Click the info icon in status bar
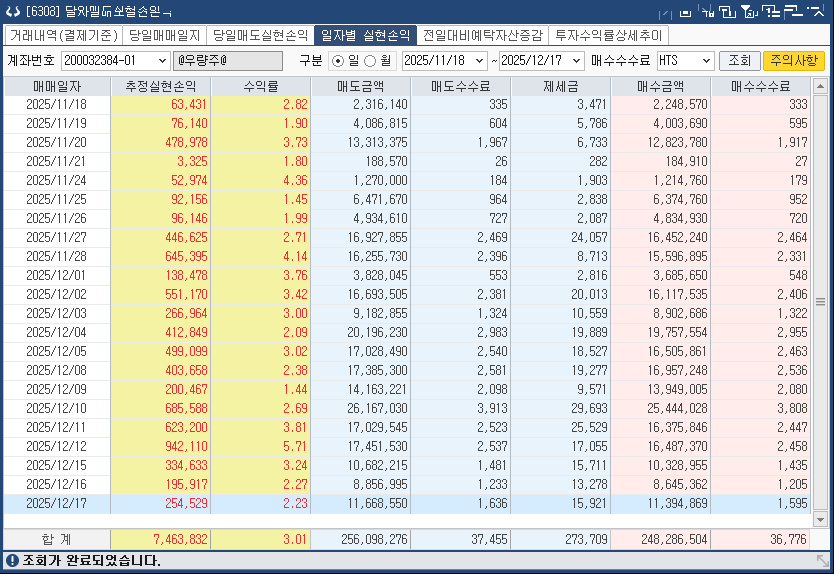 coord(11,561)
